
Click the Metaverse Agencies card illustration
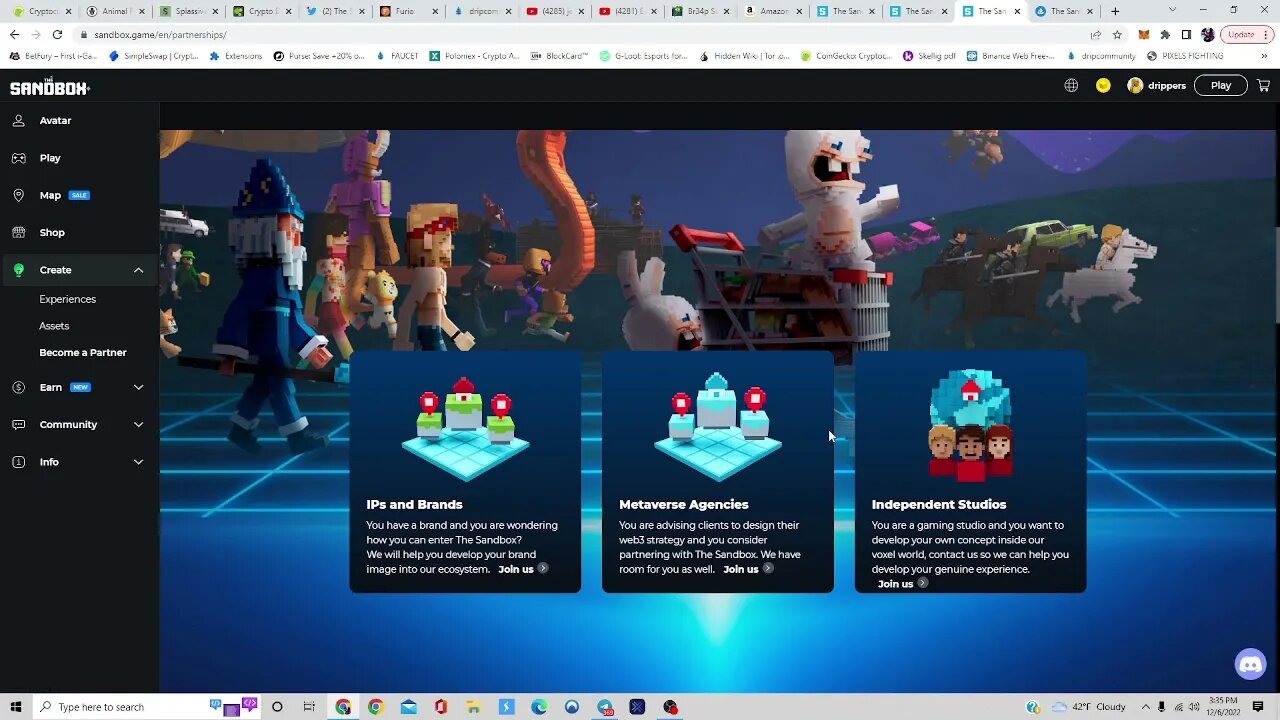tap(718, 427)
